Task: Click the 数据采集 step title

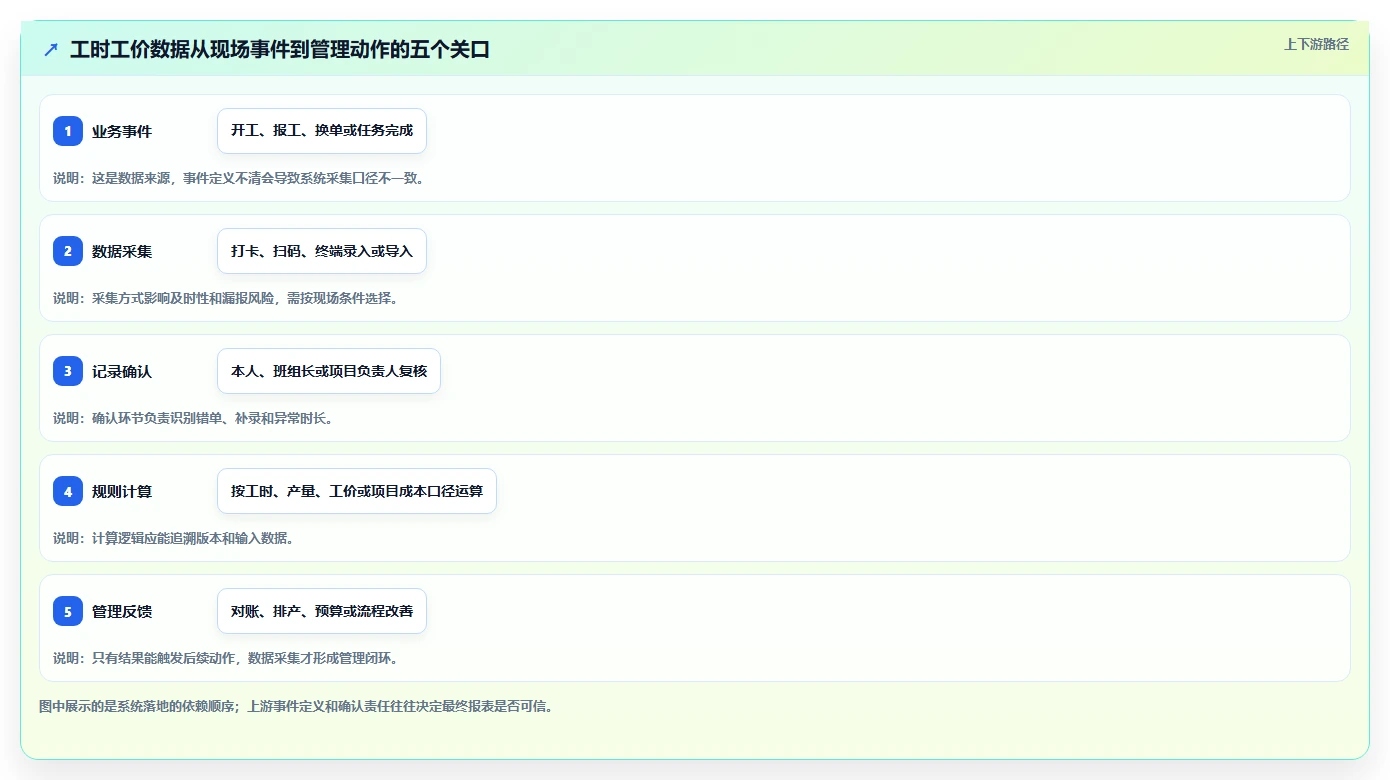Action: [122, 251]
